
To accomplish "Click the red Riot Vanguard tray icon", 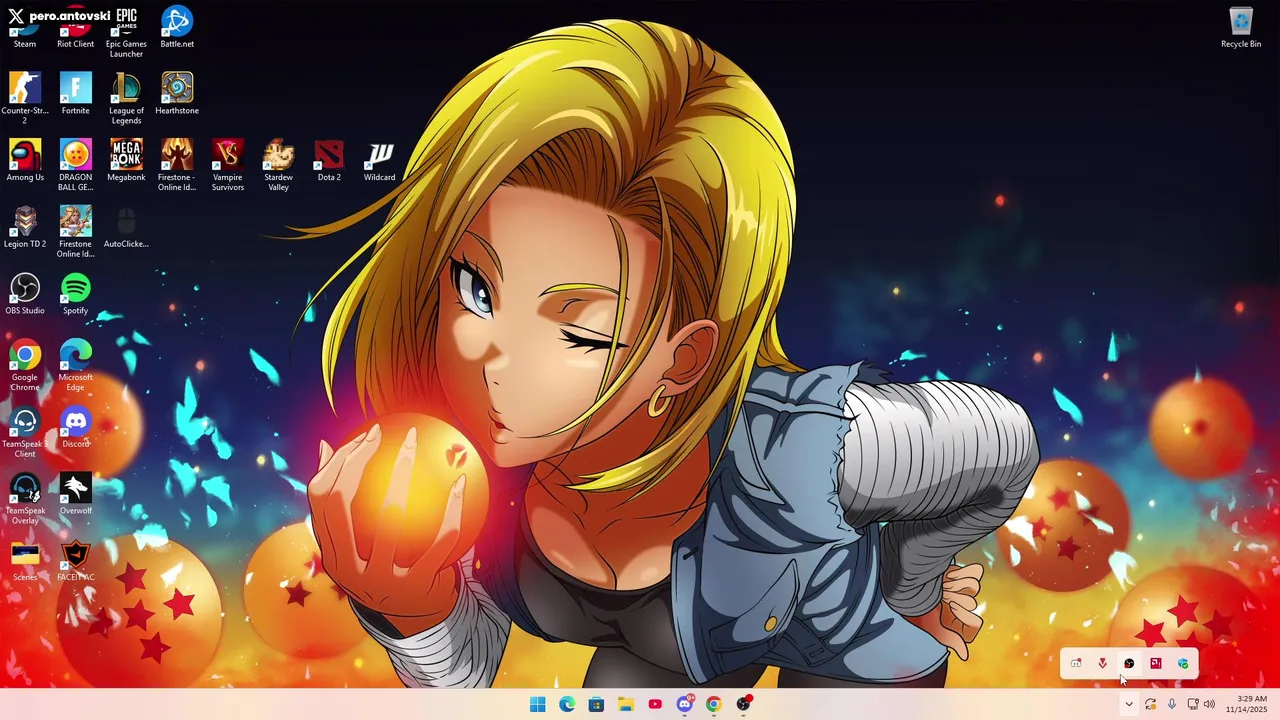I will (1102, 663).
